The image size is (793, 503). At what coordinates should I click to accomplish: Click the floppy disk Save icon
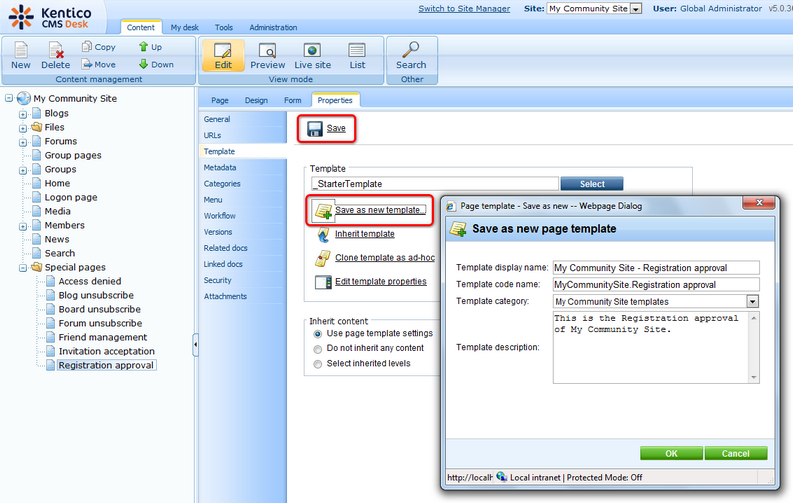(315, 128)
